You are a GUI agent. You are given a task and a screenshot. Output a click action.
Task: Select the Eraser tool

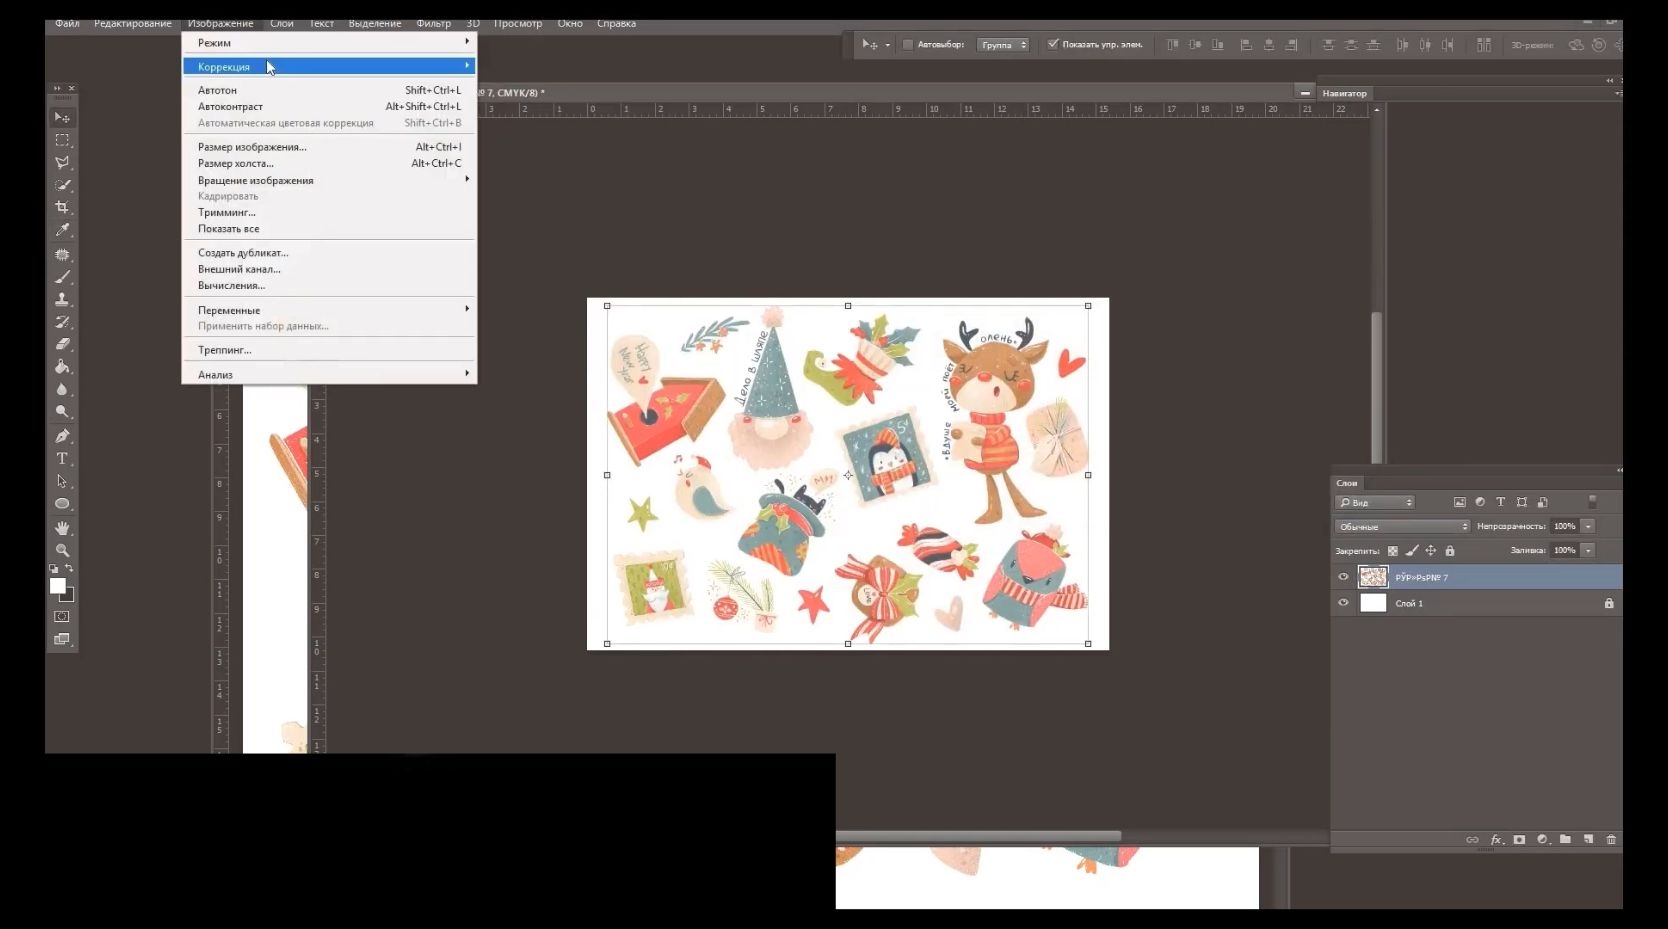(x=62, y=344)
